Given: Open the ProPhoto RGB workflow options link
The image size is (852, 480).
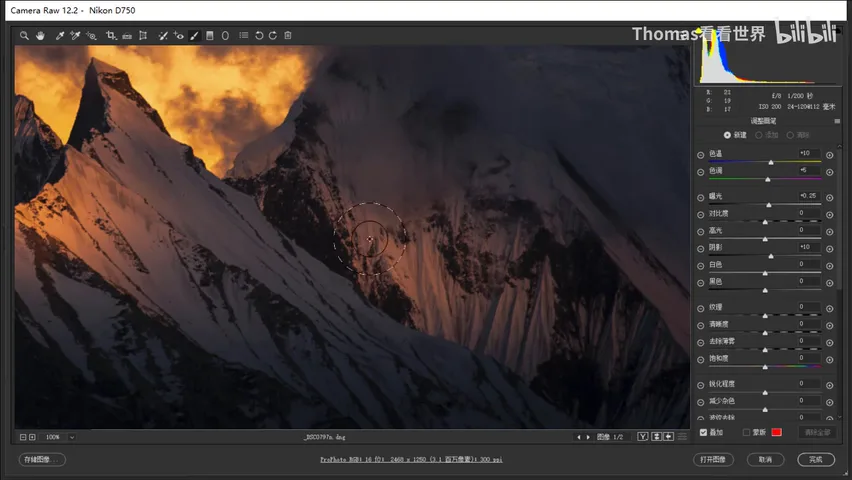Looking at the screenshot, I should [411, 460].
